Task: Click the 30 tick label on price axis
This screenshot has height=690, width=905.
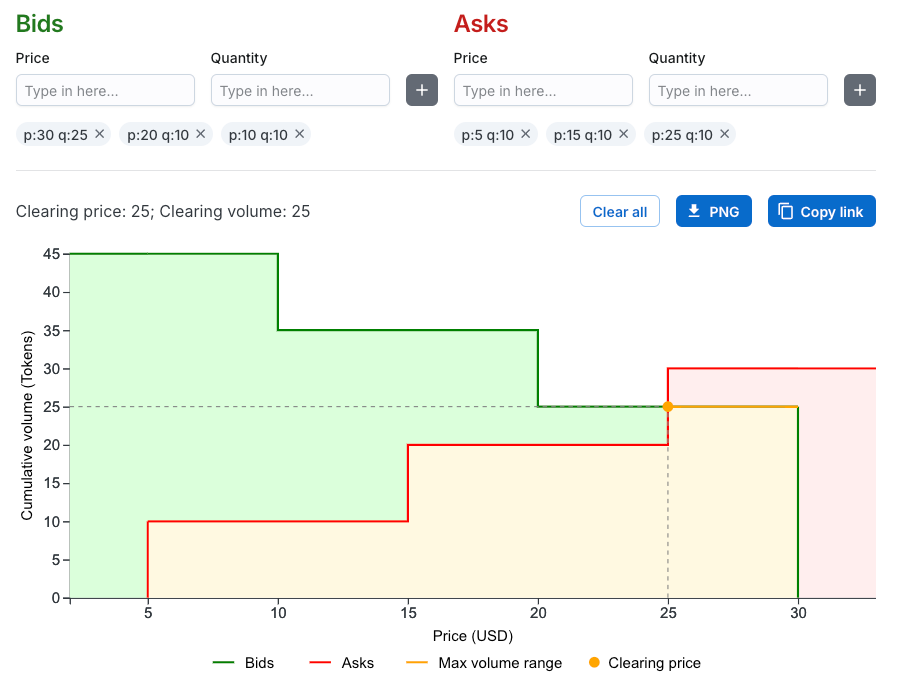Action: tap(798, 613)
